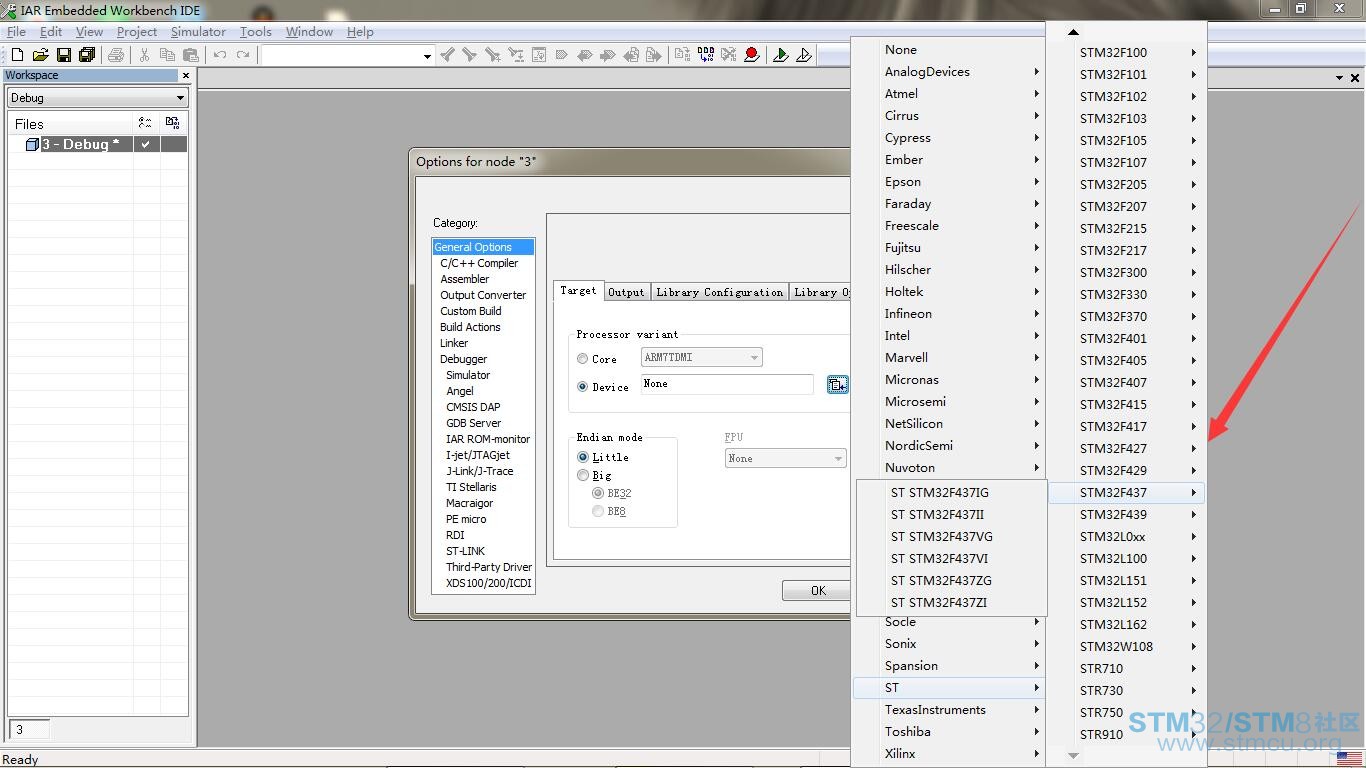
Task: Click the Download and Debug icon
Action: point(781,55)
